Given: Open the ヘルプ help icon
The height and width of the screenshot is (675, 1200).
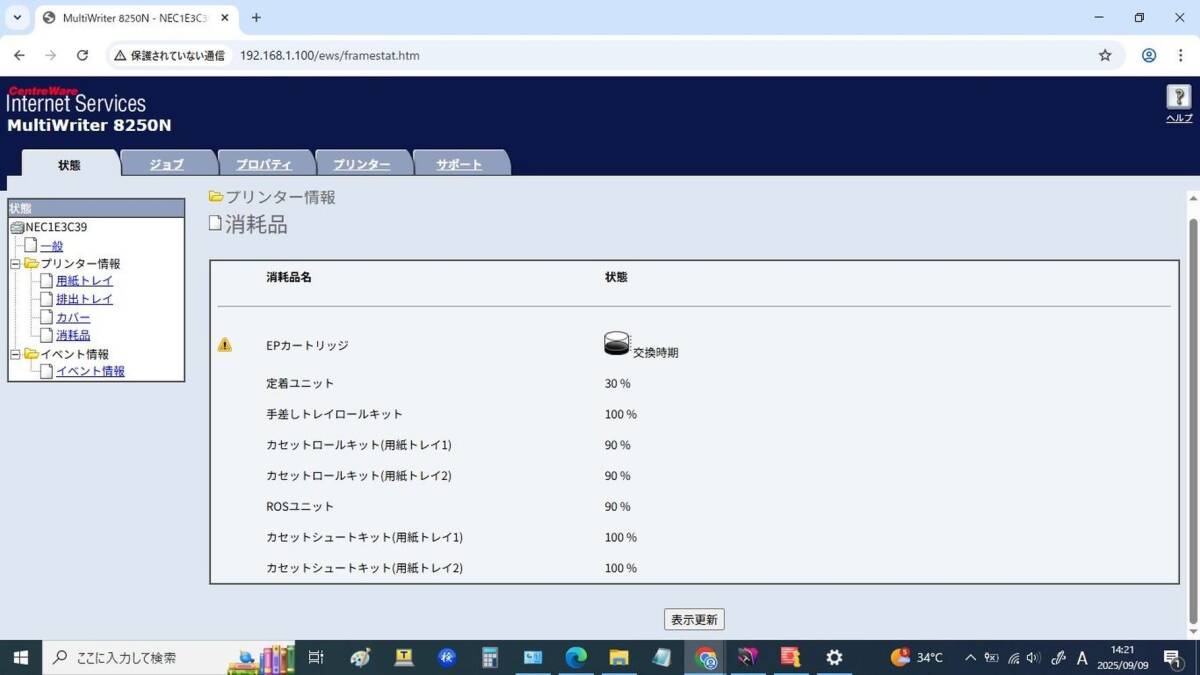Looking at the screenshot, I should tap(1179, 97).
